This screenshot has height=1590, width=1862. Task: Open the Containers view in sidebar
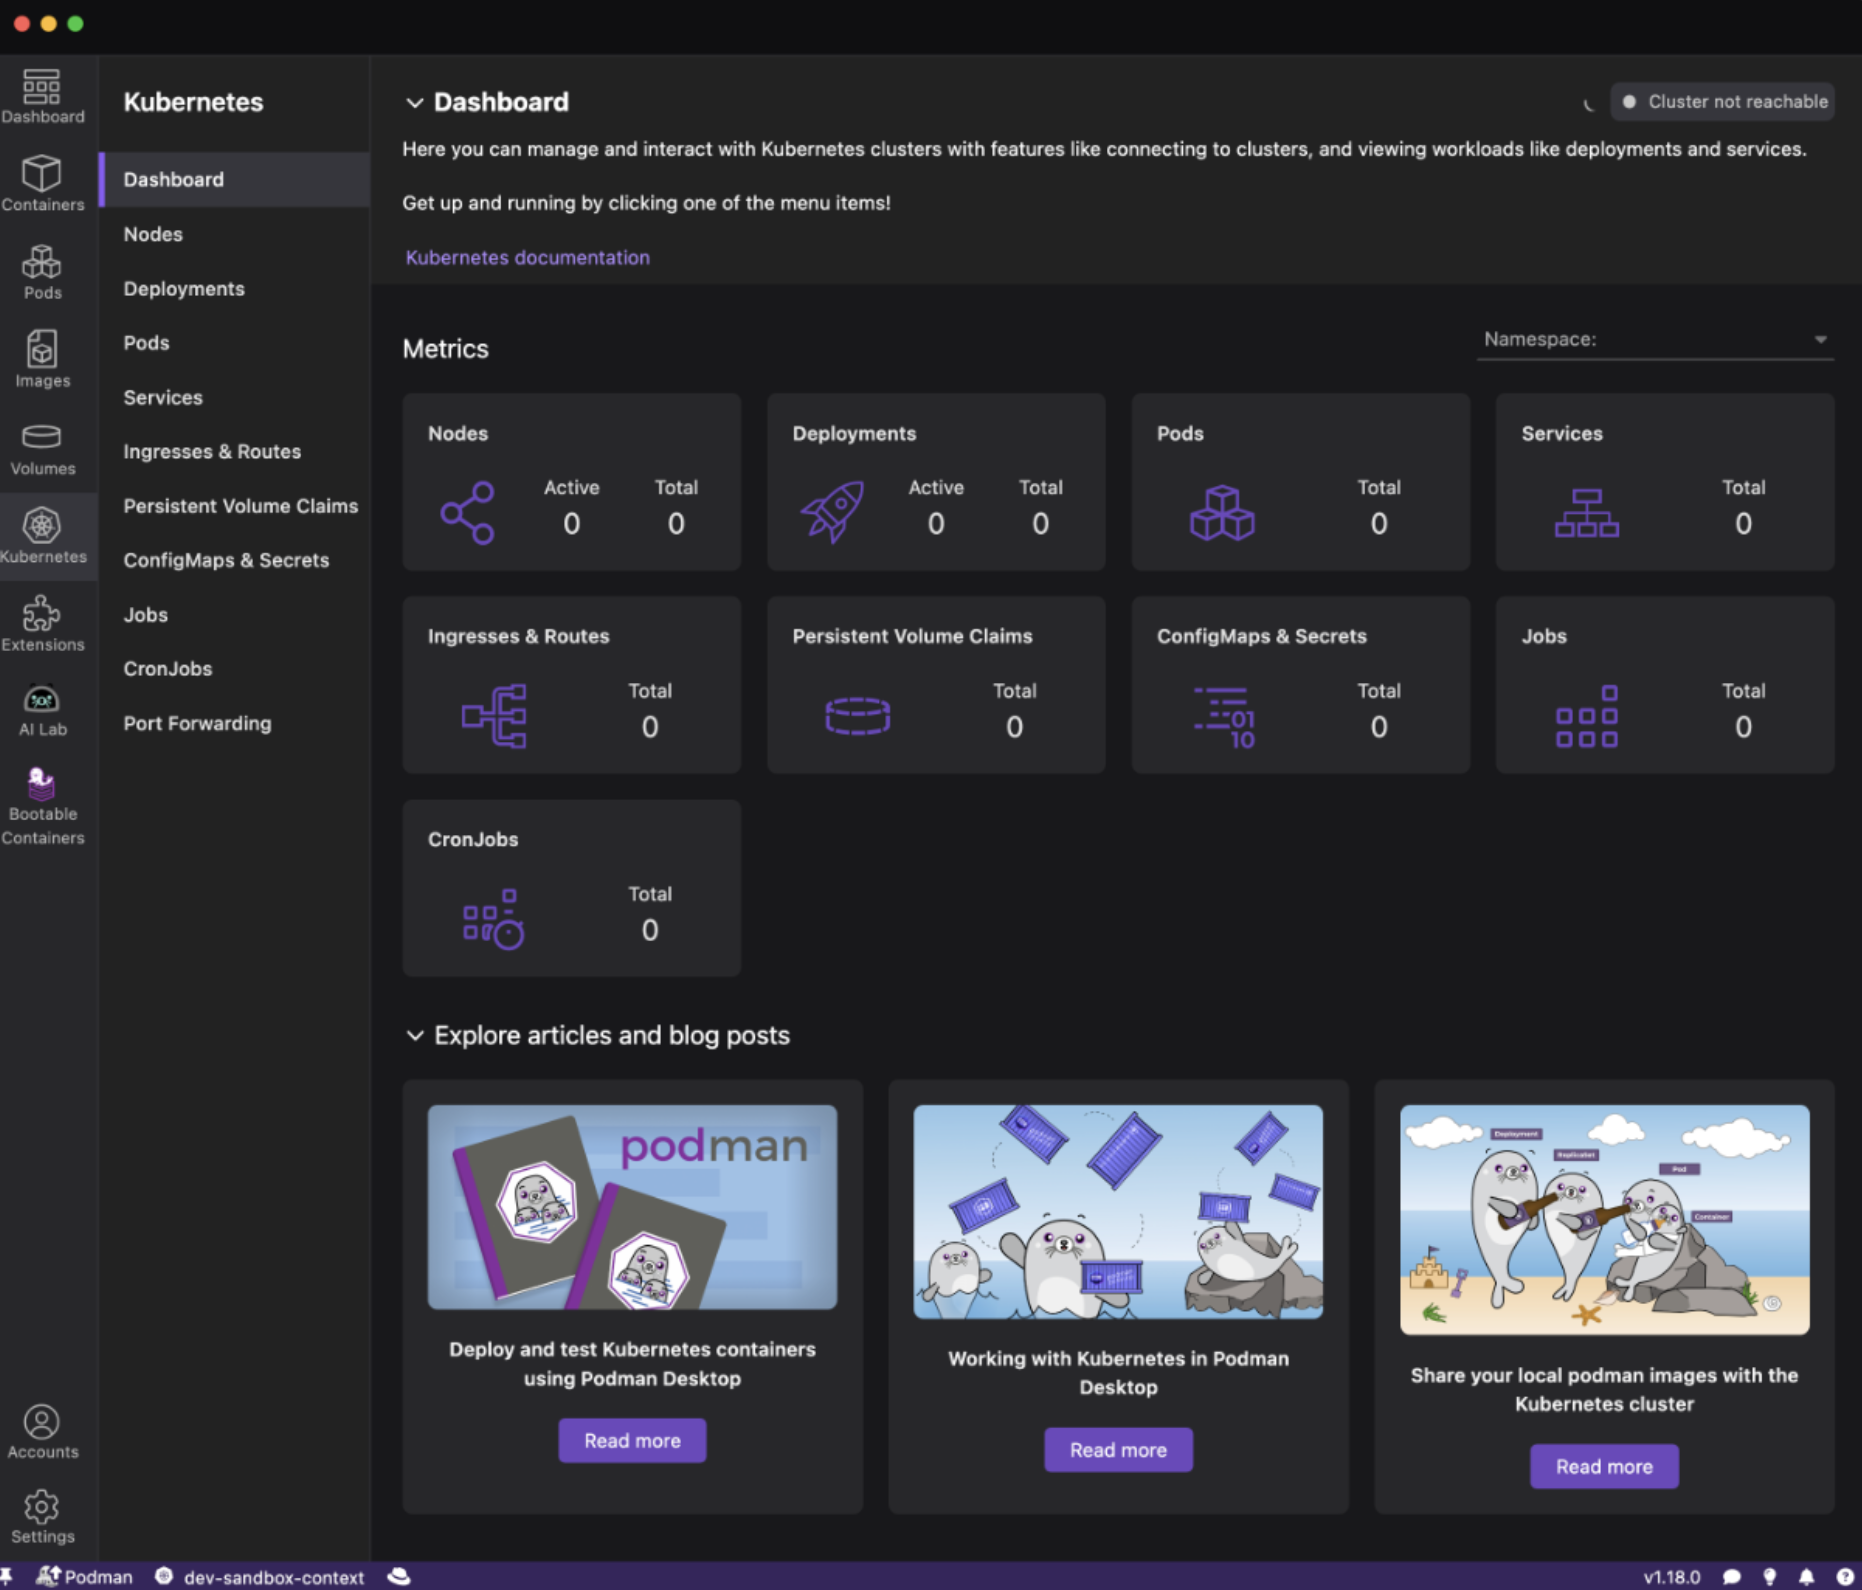click(x=42, y=183)
